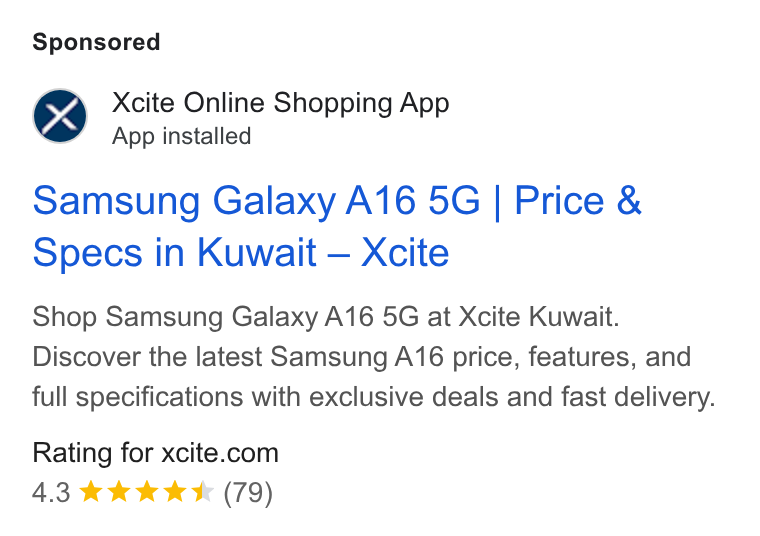The width and height of the screenshot is (760, 536).
Task: Click 'Shop Samsung Galaxy A16 5G' description line
Action: [326, 317]
